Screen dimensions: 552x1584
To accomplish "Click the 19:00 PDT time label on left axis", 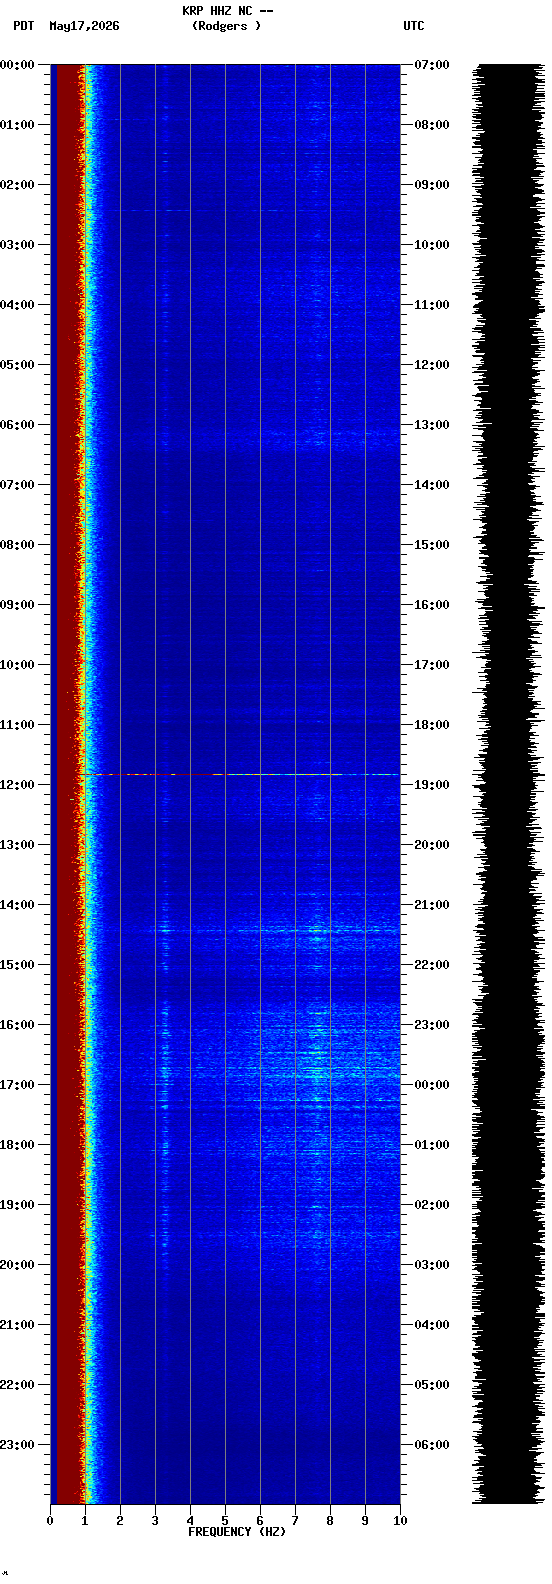I will click(17, 1205).
